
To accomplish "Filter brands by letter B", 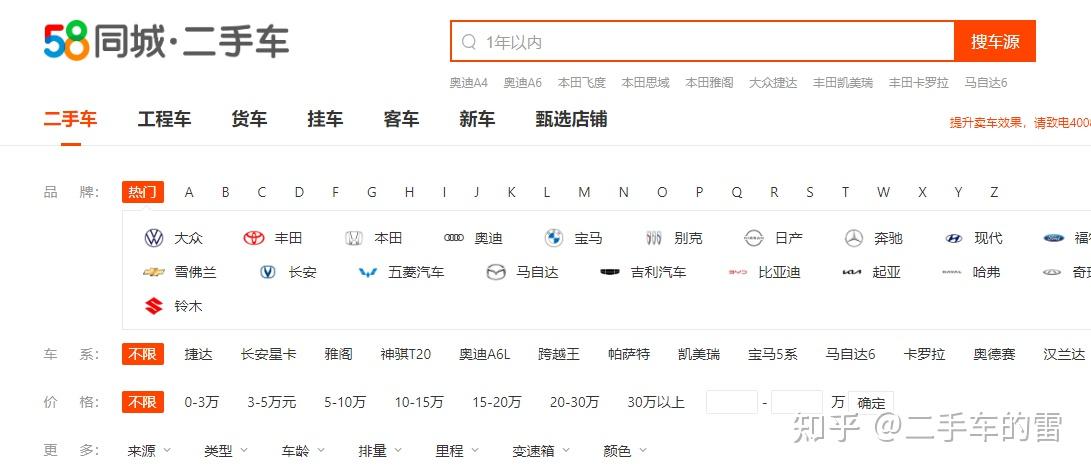I will tap(225, 192).
